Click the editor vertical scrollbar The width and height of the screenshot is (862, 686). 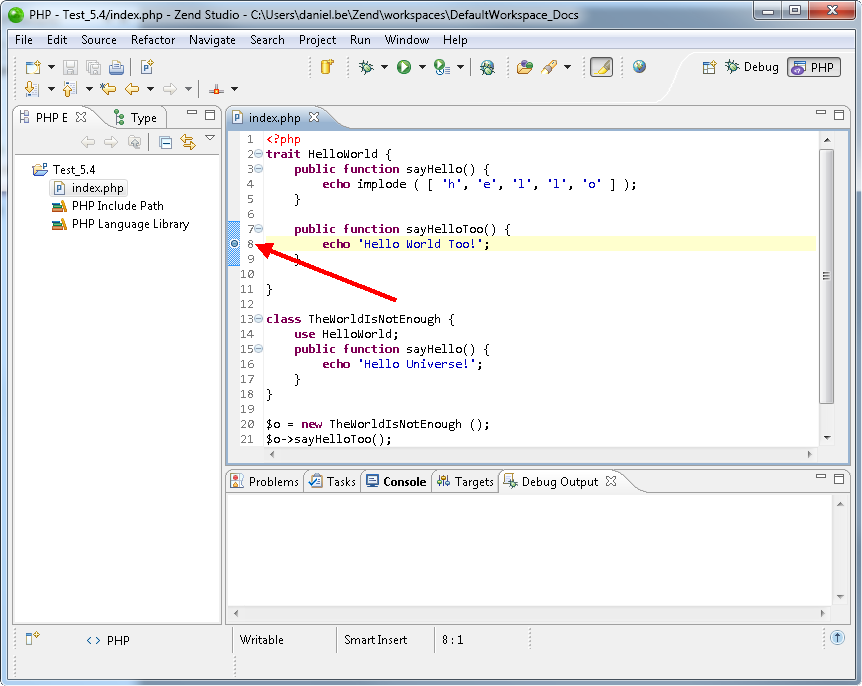tap(826, 275)
